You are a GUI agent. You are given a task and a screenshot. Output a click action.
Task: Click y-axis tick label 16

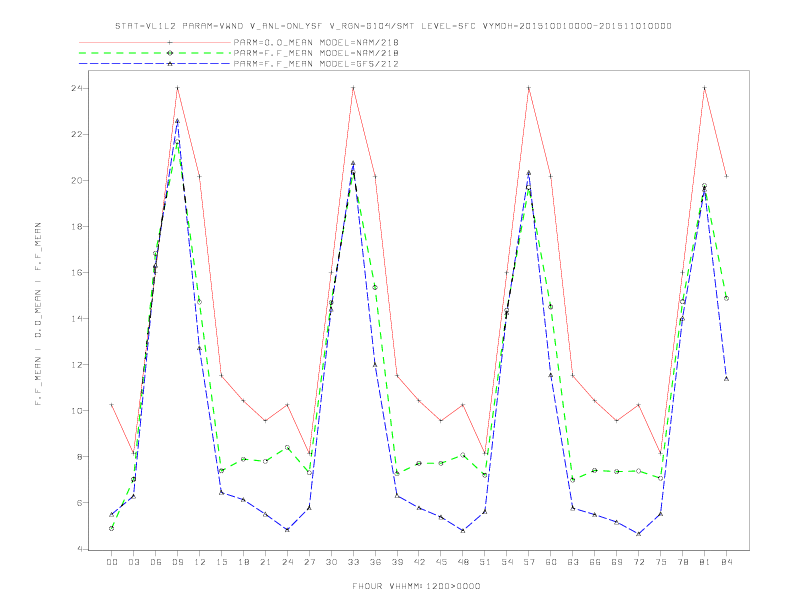(x=77, y=272)
